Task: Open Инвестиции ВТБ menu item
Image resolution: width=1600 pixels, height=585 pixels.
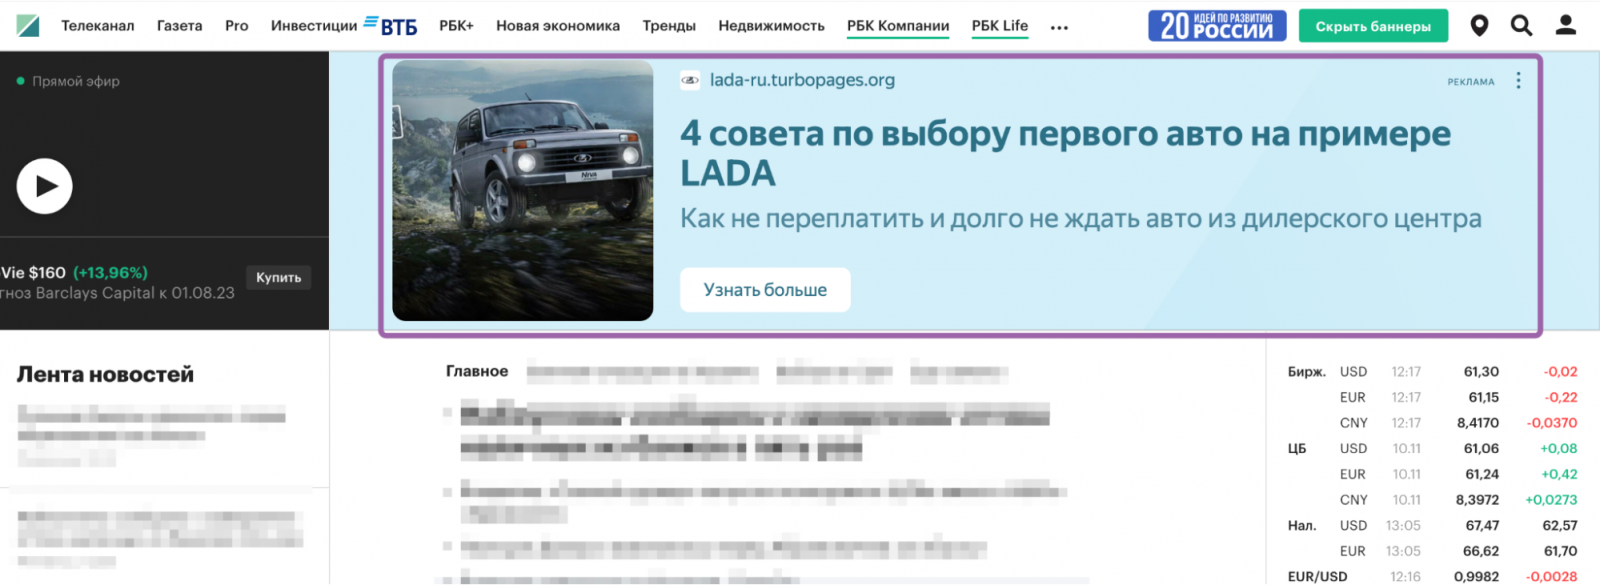Action: pyautogui.click(x=344, y=26)
